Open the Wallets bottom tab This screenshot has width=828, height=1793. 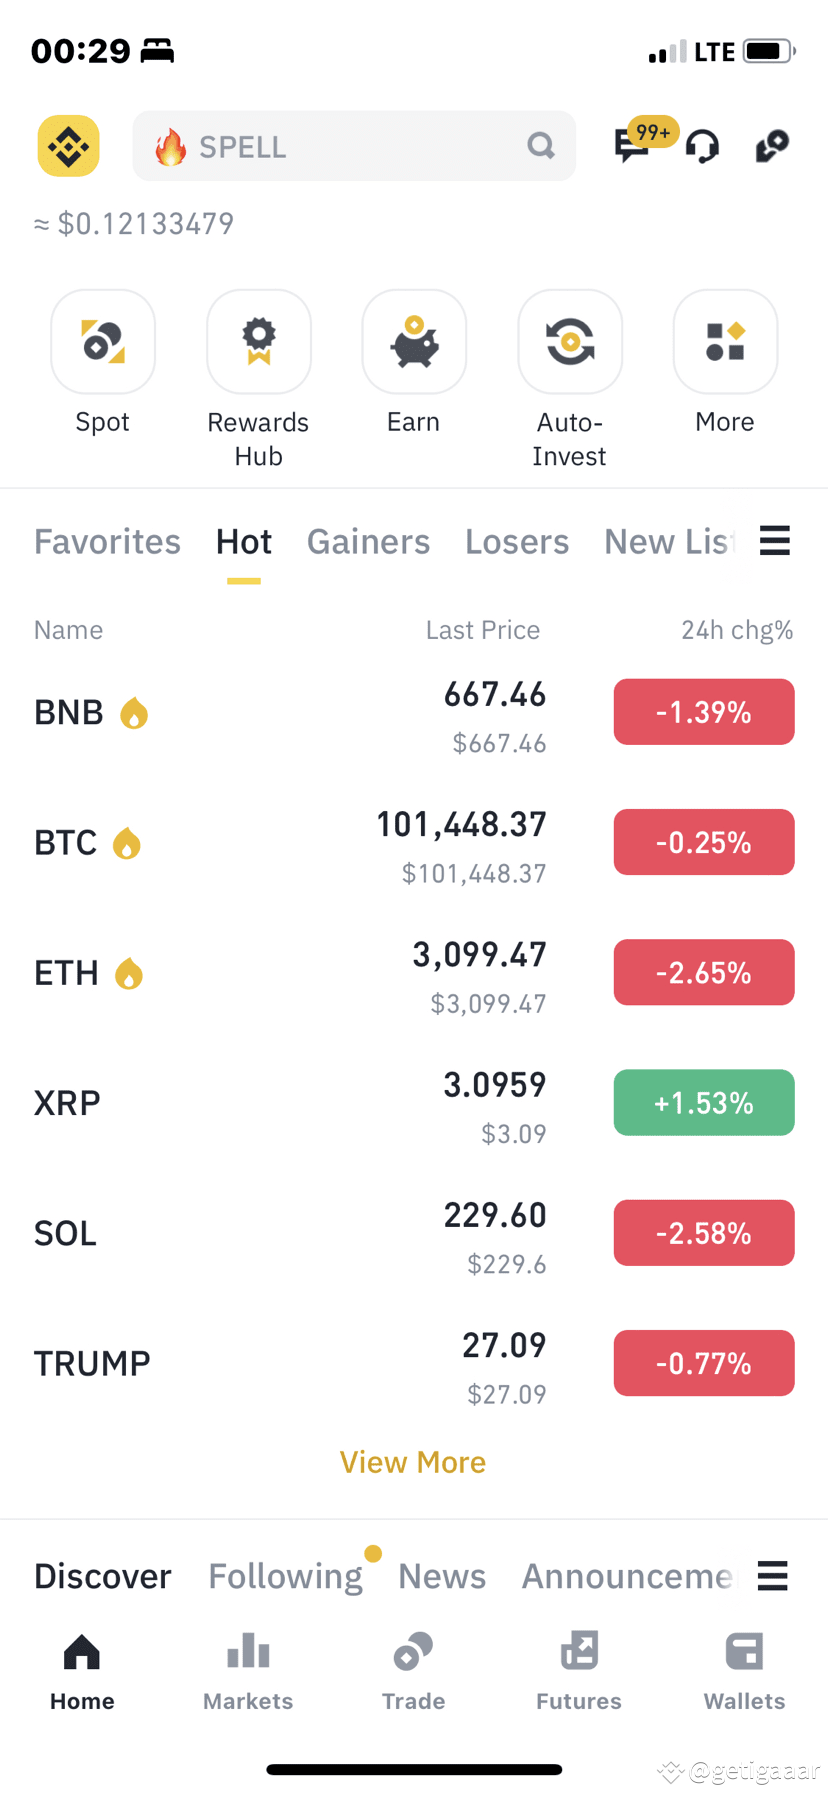point(744,1667)
